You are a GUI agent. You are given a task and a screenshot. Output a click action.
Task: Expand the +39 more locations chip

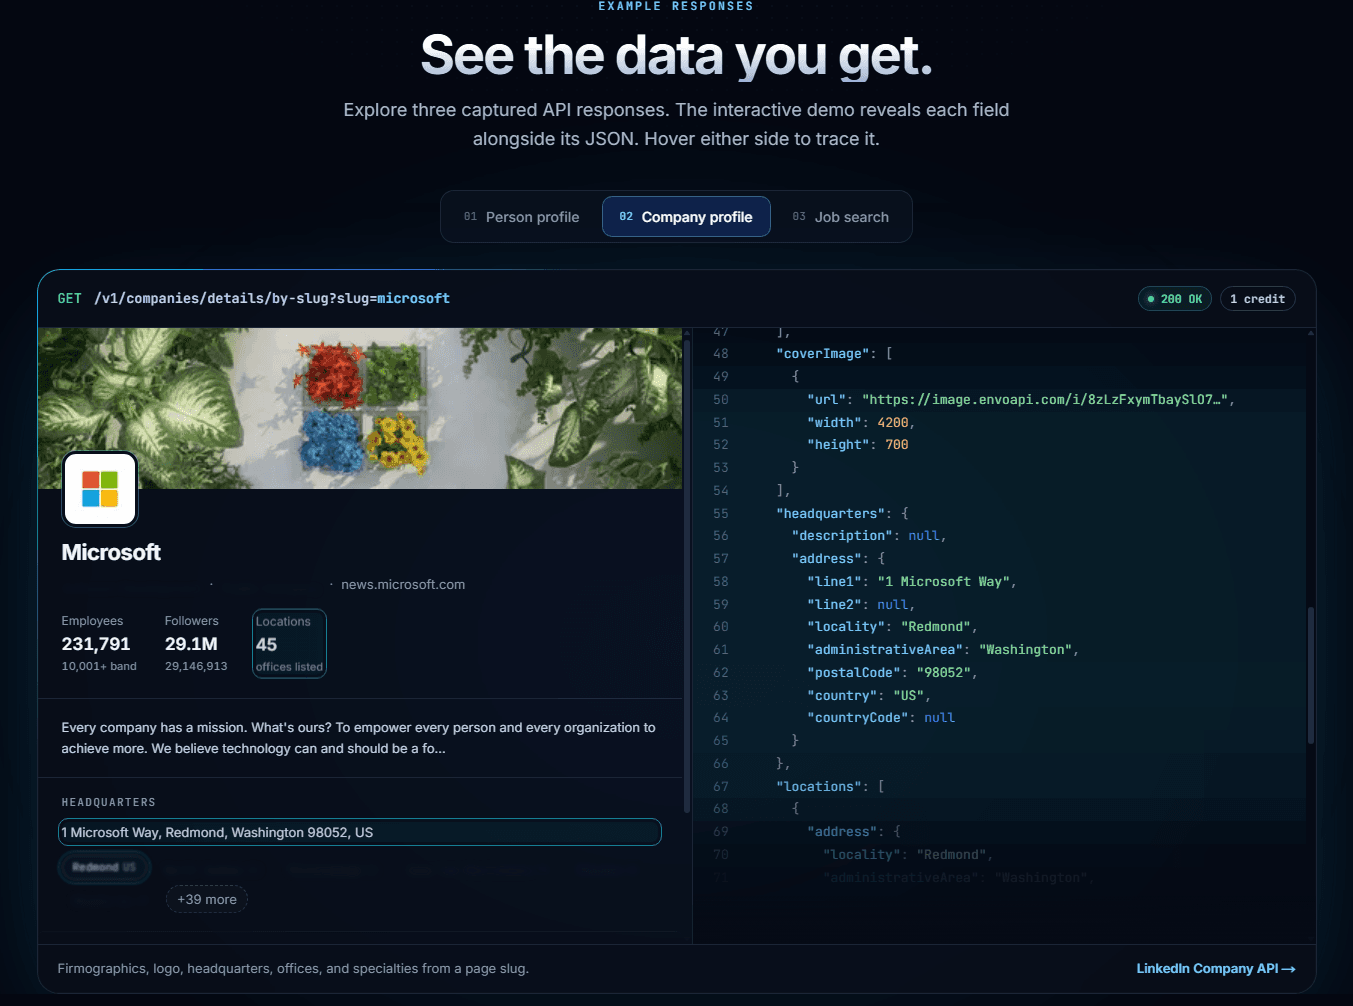click(x=207, y=899)
